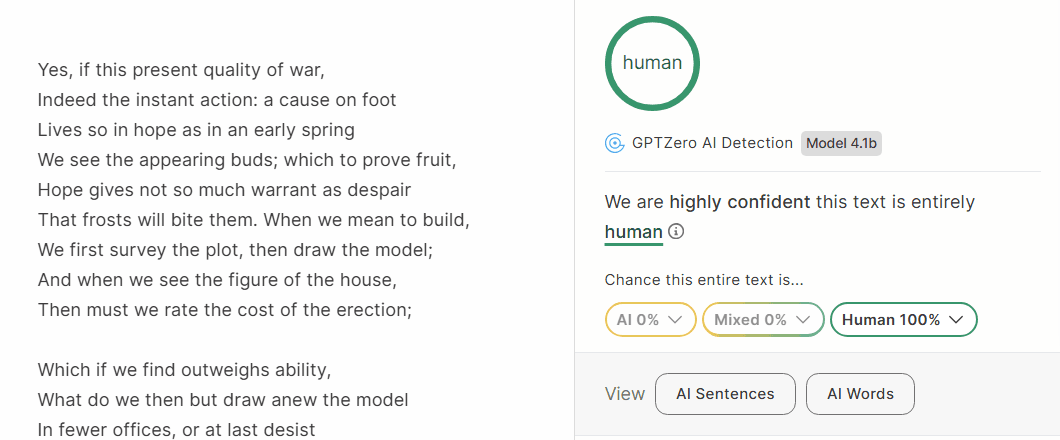
Task: Show the AI Sentences view
Action: tap(725, 394)
